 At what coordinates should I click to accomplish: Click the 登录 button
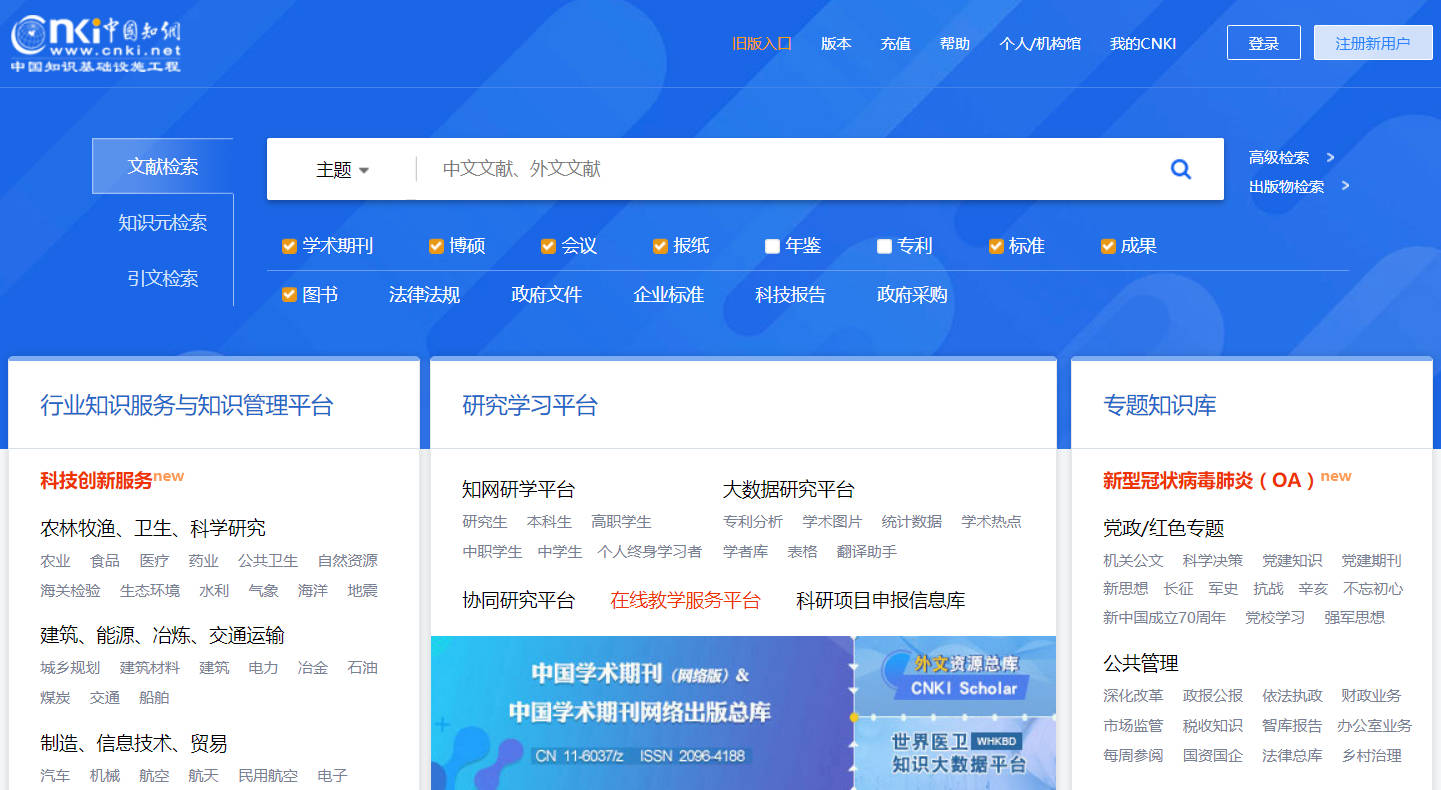click(1264, 43)
